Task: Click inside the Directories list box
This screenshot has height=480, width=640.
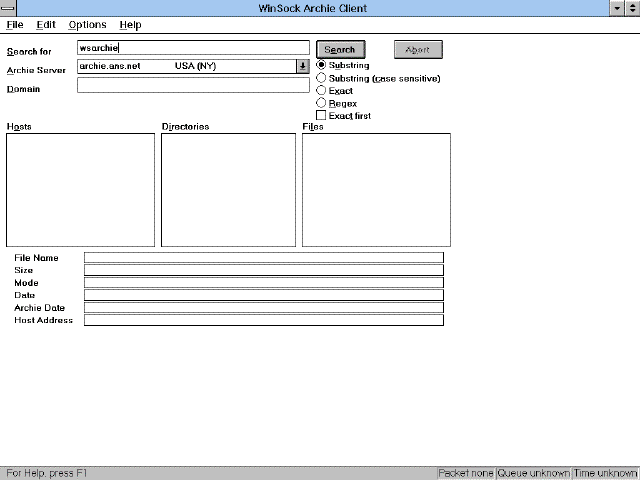Action: pos(229,190)
